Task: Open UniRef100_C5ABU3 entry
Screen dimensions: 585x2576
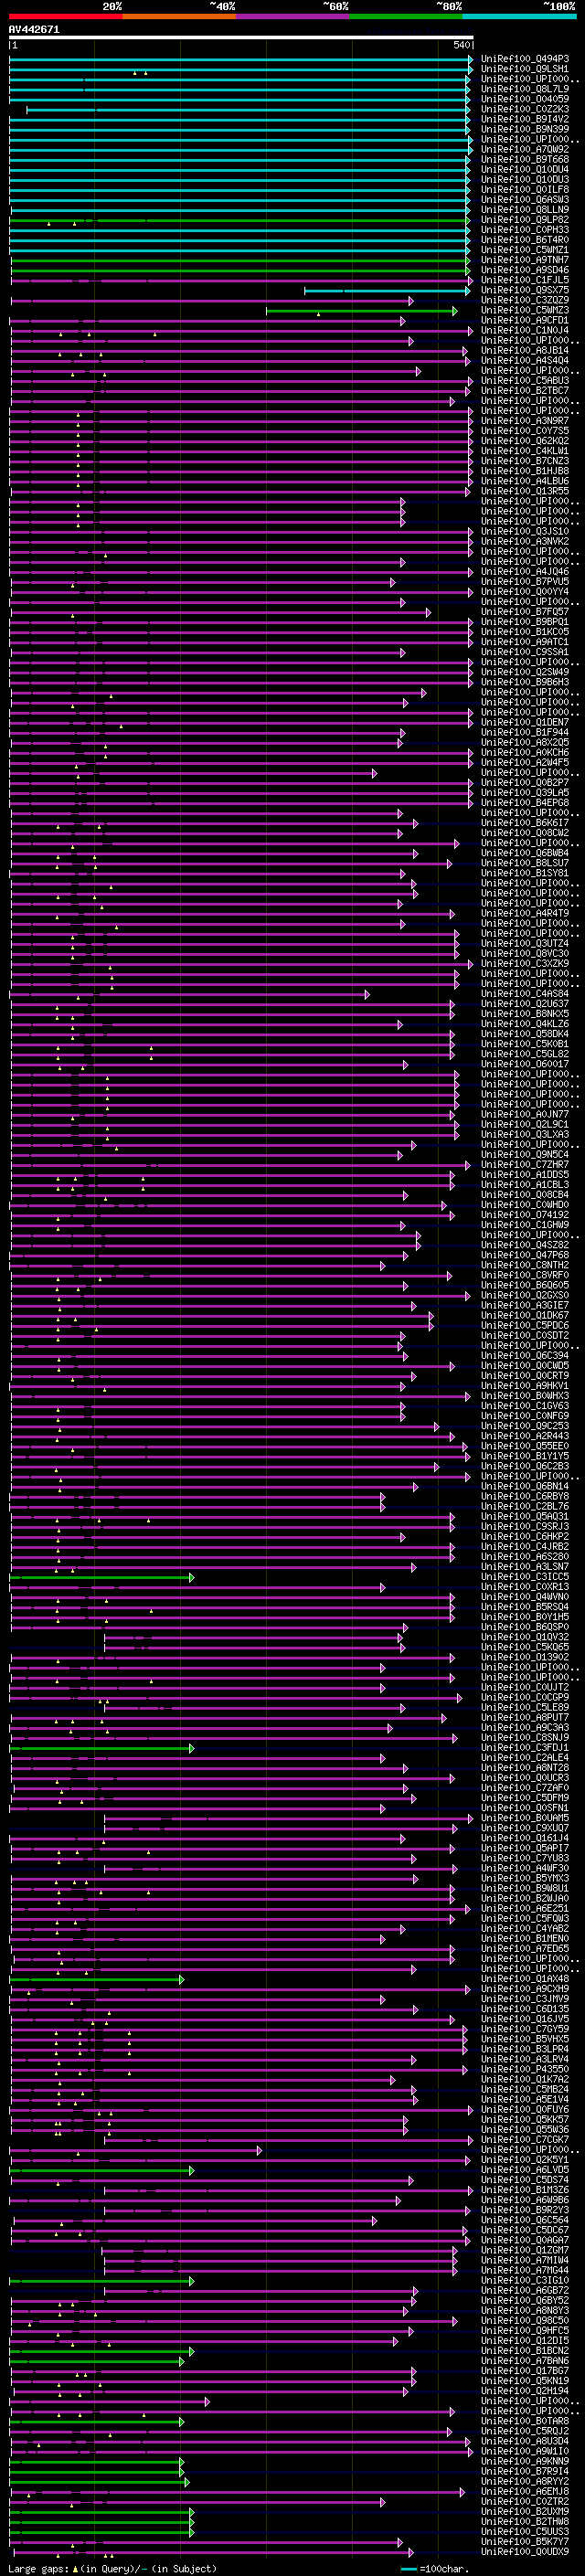Action: 525,380
